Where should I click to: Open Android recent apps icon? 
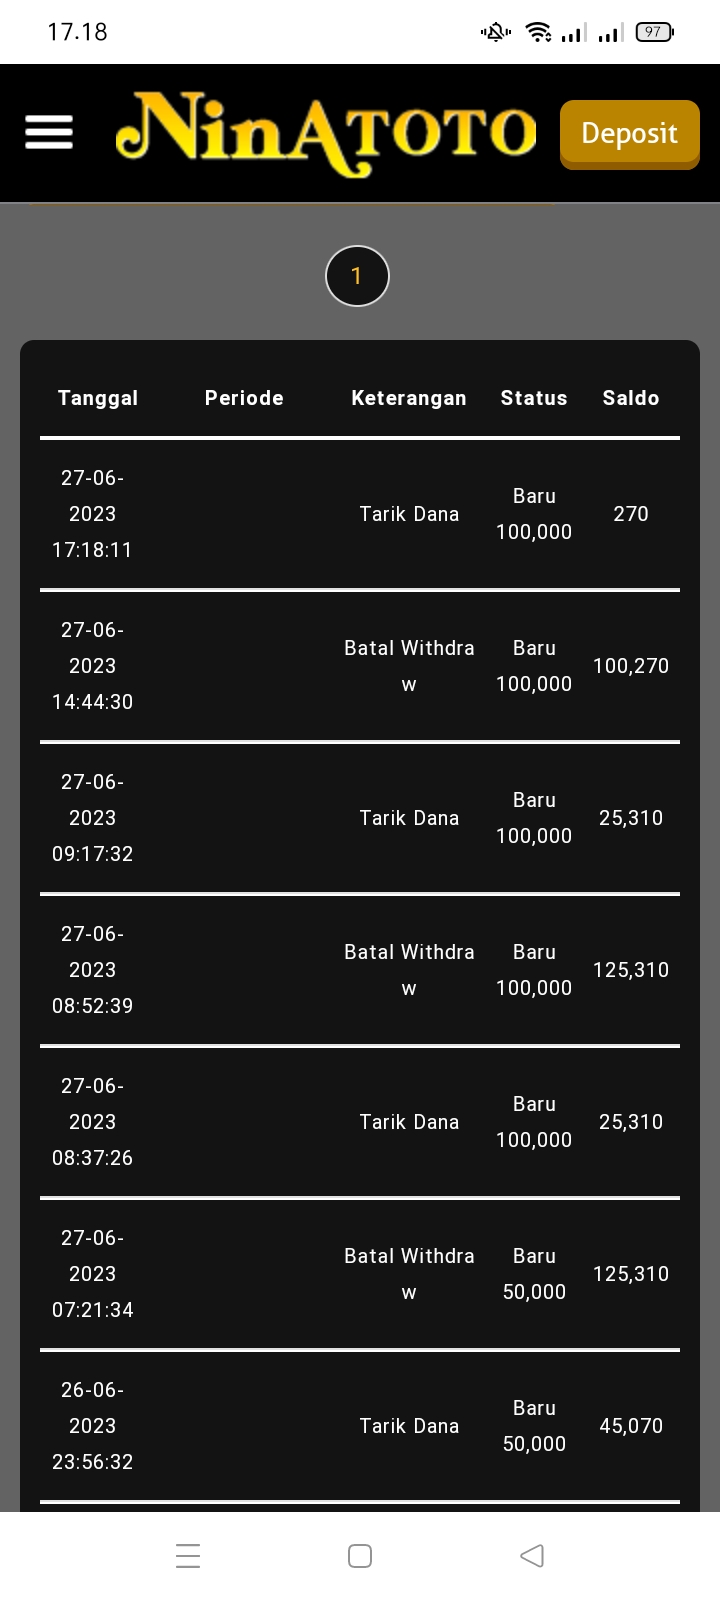click(188, 1555)
